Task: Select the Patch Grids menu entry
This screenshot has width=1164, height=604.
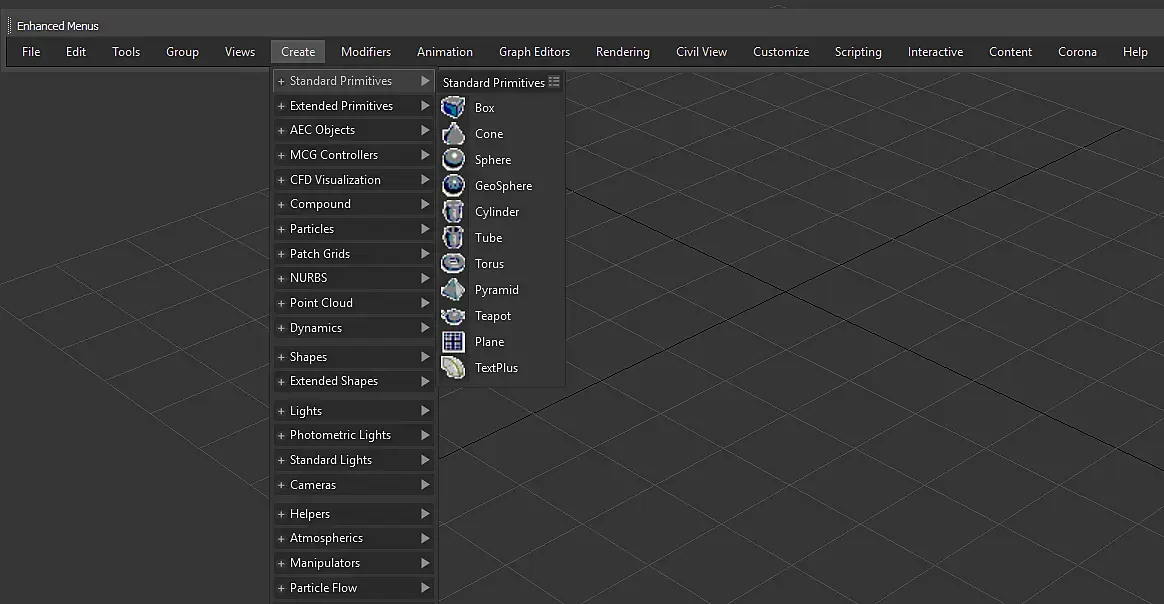Action: [x=353, y=254]
